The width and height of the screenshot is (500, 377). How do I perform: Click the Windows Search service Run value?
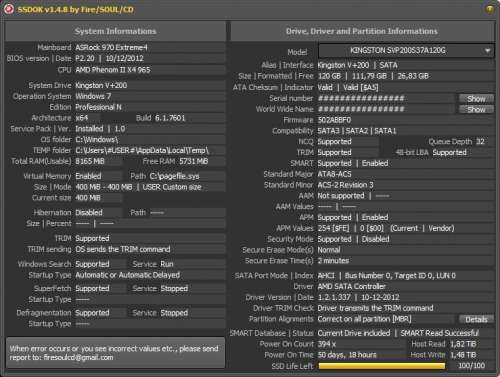tap(167, 264)
